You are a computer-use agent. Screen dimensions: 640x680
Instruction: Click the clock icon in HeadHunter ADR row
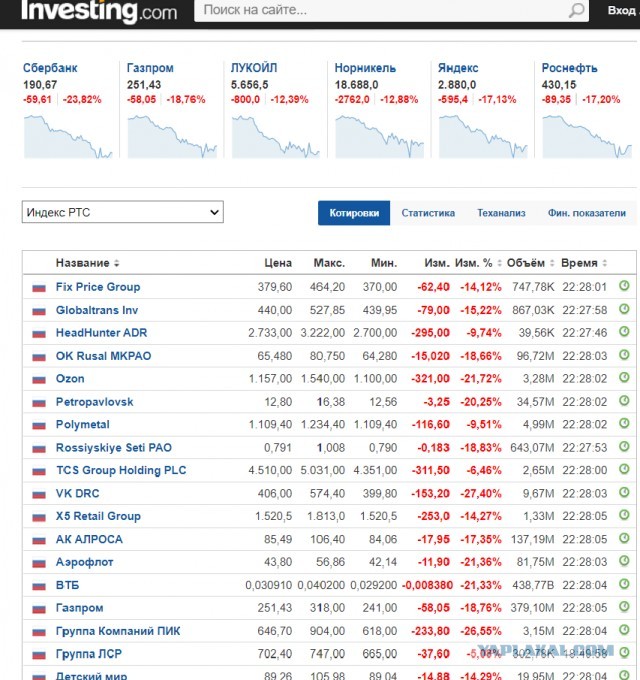(x=624, y=332)
